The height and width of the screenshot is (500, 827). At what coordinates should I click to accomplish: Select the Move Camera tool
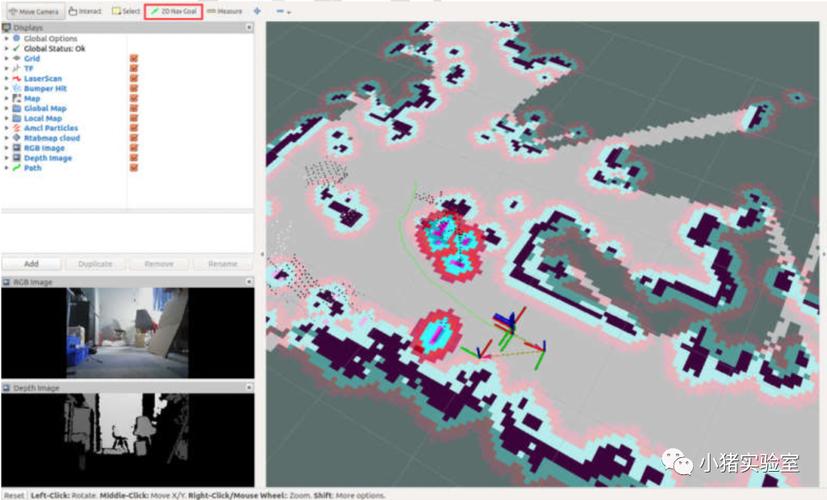(34, 12)
